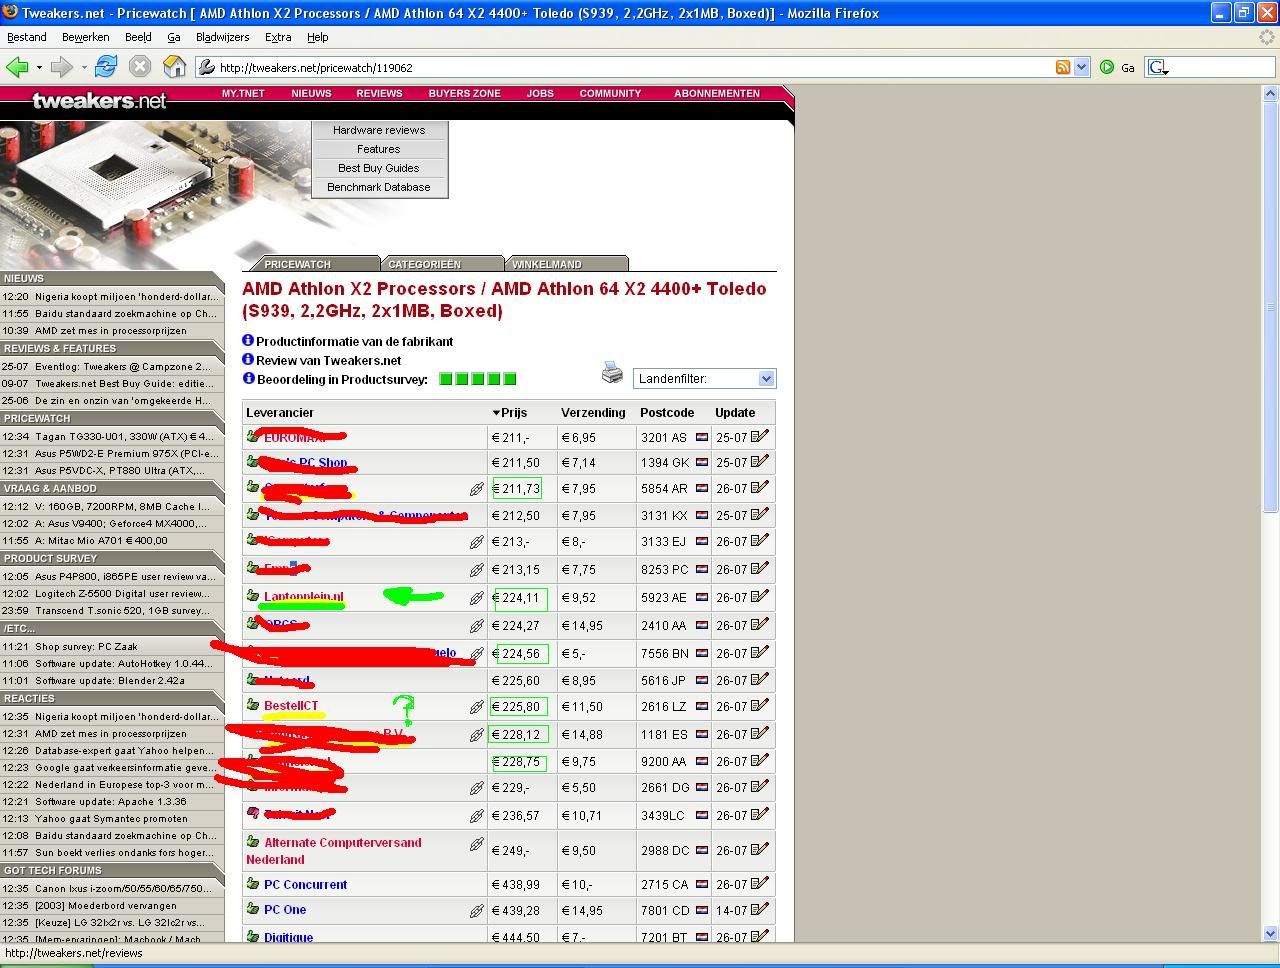
Task: Open the sidebar item Shop survey: PC Zaak
Action: pyautogui.click(x=86, y=646)
